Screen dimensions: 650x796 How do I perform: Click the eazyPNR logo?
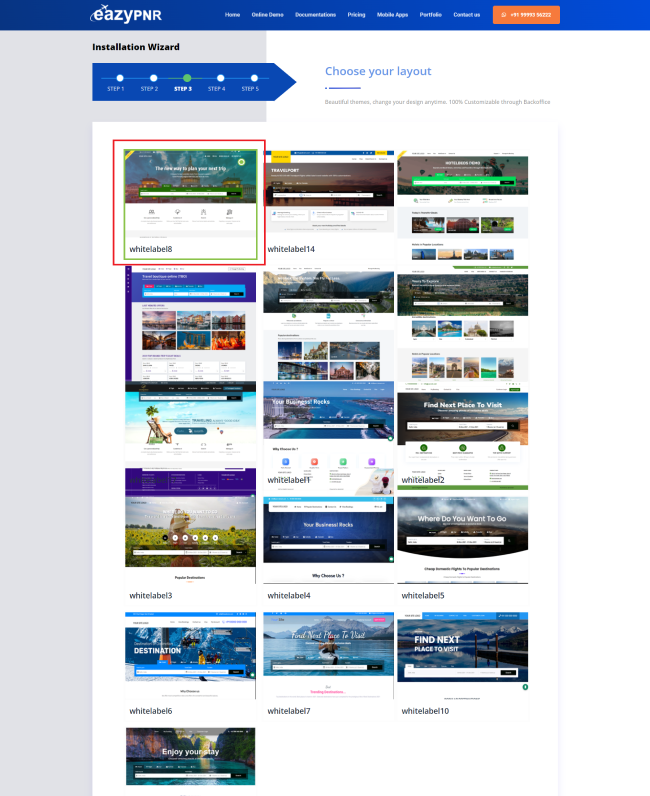(x=126, y=14)
